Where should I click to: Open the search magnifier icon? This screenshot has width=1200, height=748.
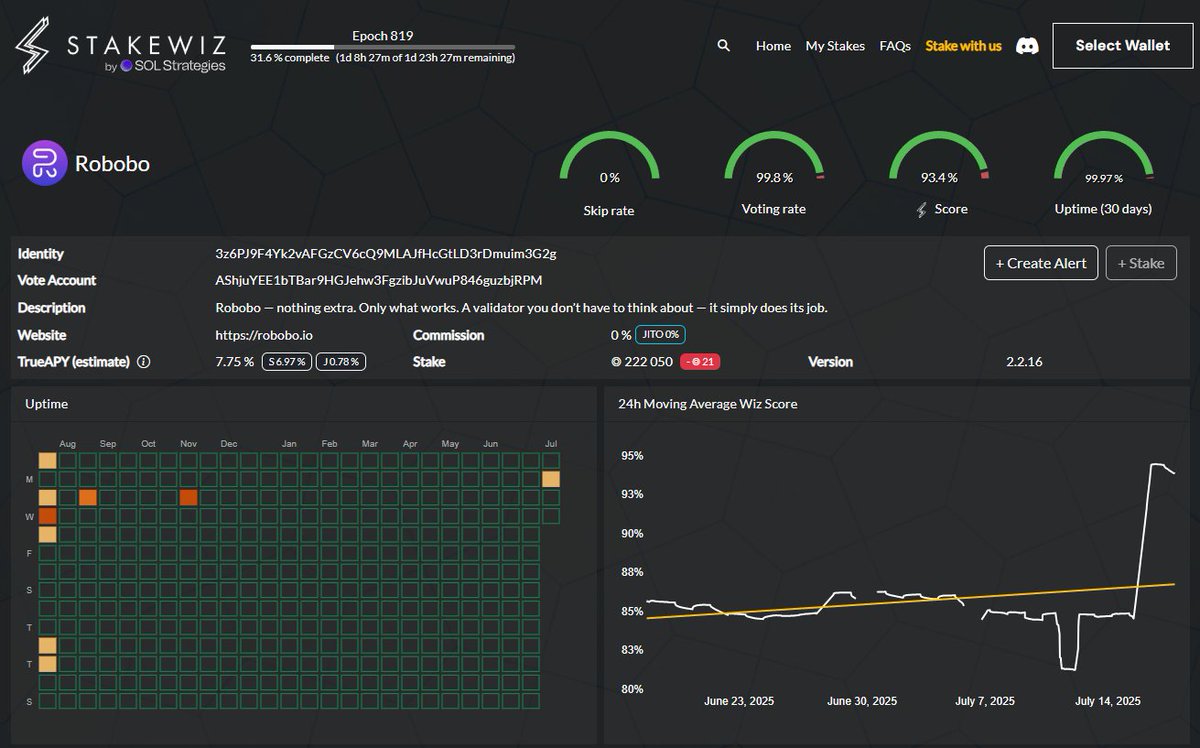coord(724,46)
